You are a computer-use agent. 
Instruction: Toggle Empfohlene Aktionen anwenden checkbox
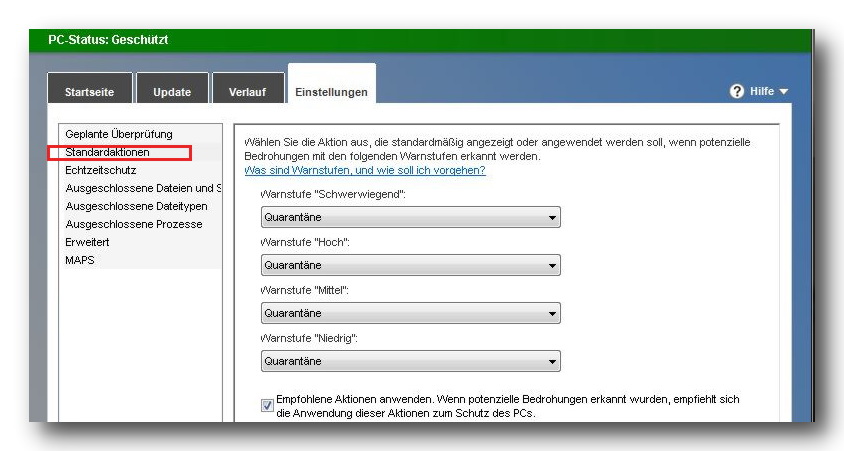(x=267, y=405)
